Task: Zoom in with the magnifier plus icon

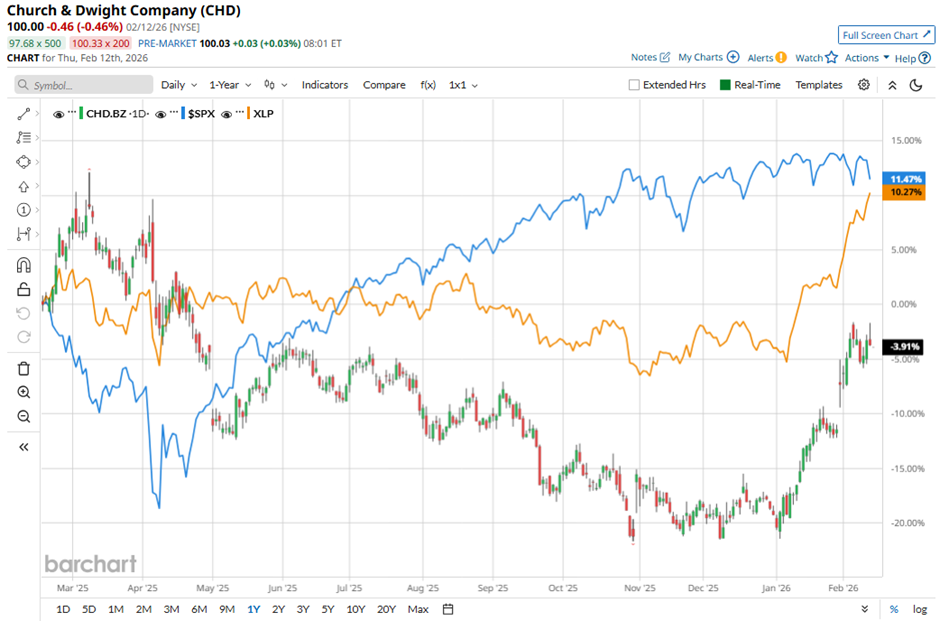Action: tap(24, 392)
